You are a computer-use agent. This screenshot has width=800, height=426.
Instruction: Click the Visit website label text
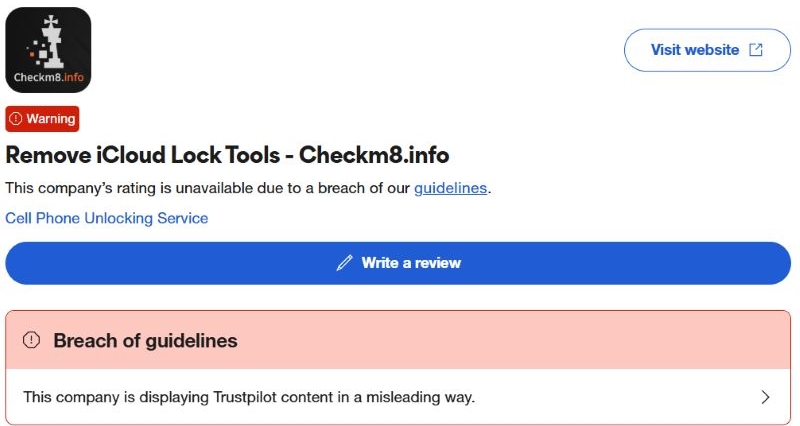point(695,50)
